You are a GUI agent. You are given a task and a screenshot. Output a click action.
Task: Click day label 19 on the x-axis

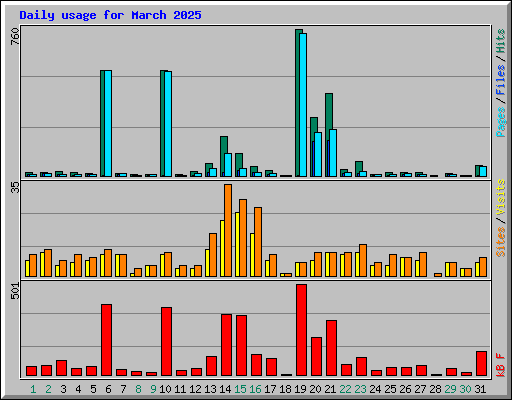pos(300,389)
